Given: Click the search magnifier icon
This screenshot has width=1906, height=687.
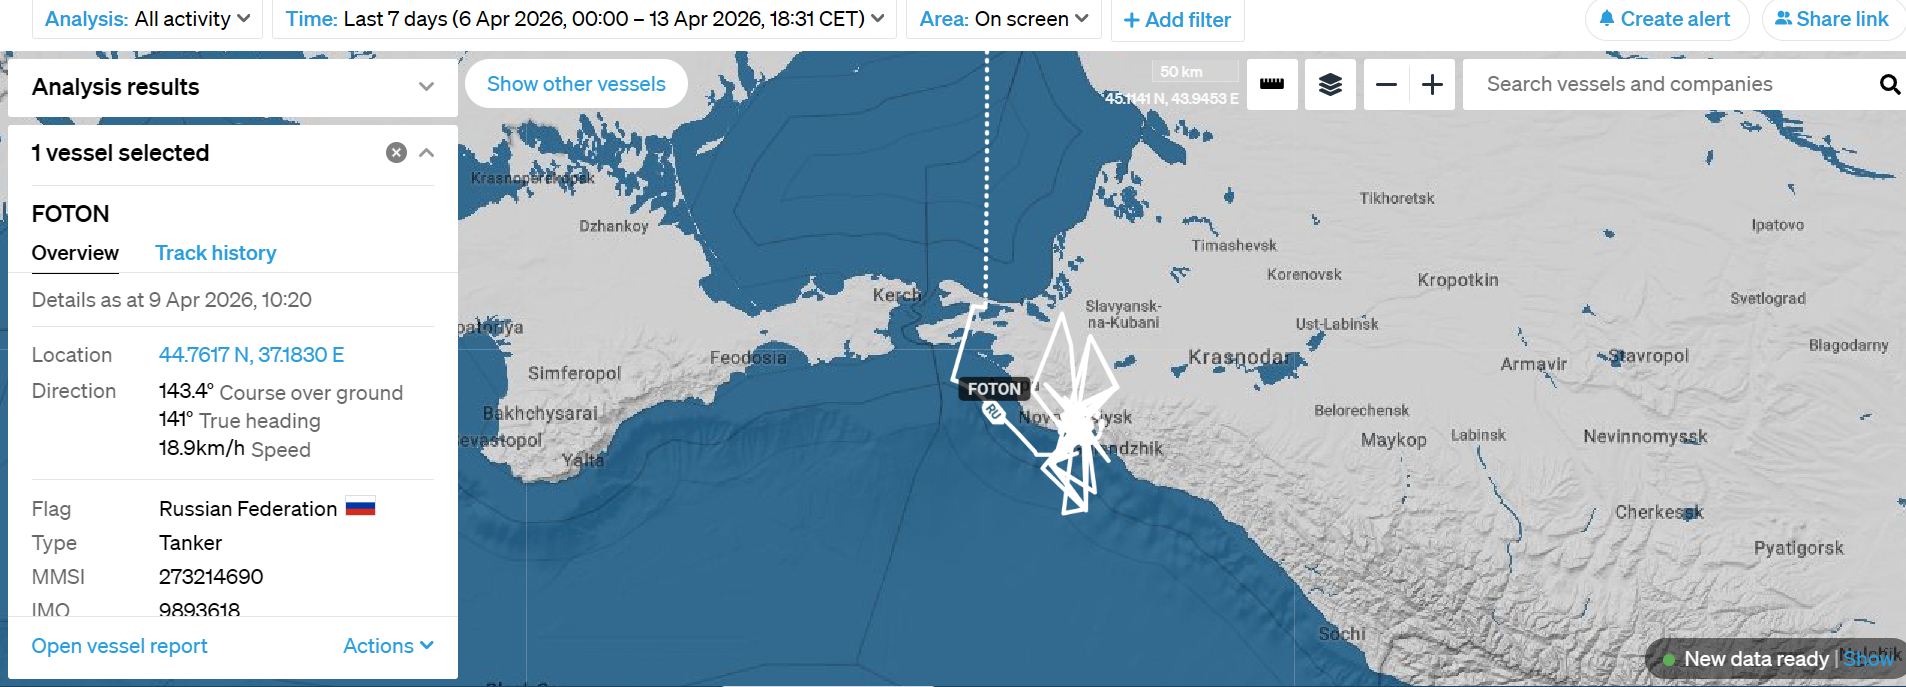Looking at the screenshot, I should tap(1889, 84).
